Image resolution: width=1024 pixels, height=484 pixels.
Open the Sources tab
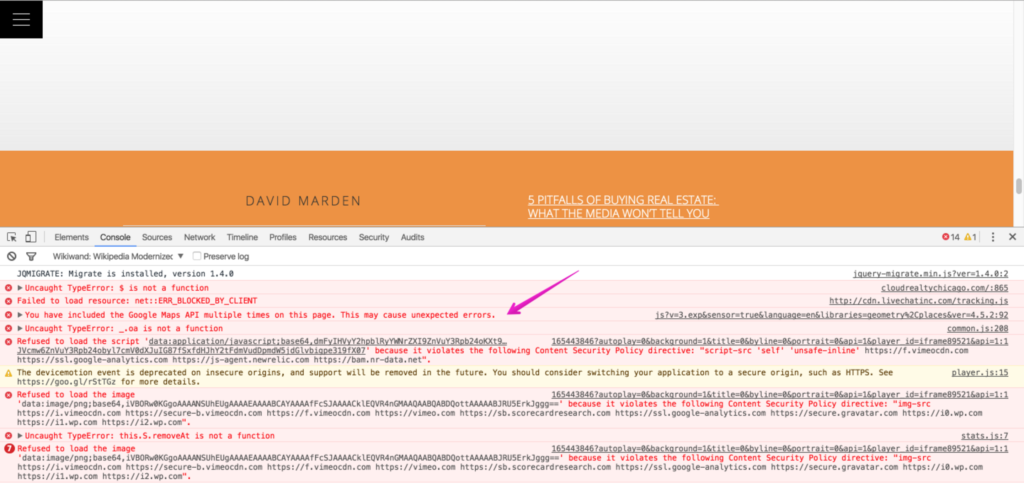click(x=157, y=237)
